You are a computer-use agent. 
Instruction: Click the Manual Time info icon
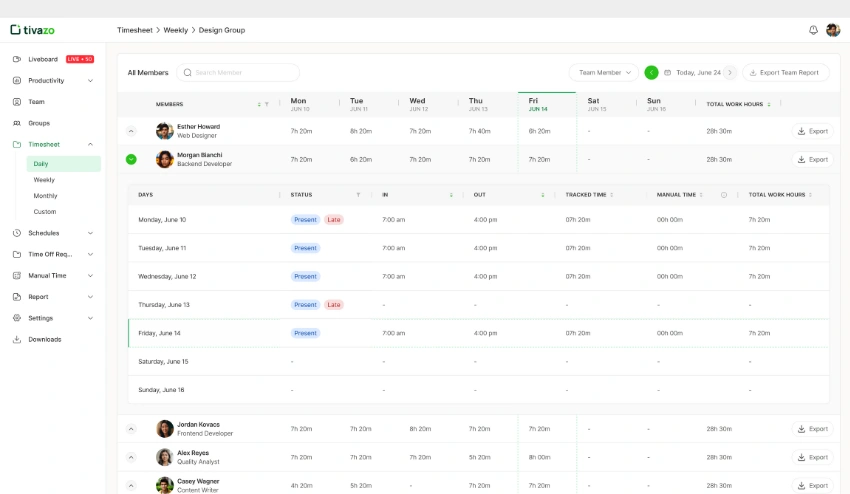[x=724, y=195]
